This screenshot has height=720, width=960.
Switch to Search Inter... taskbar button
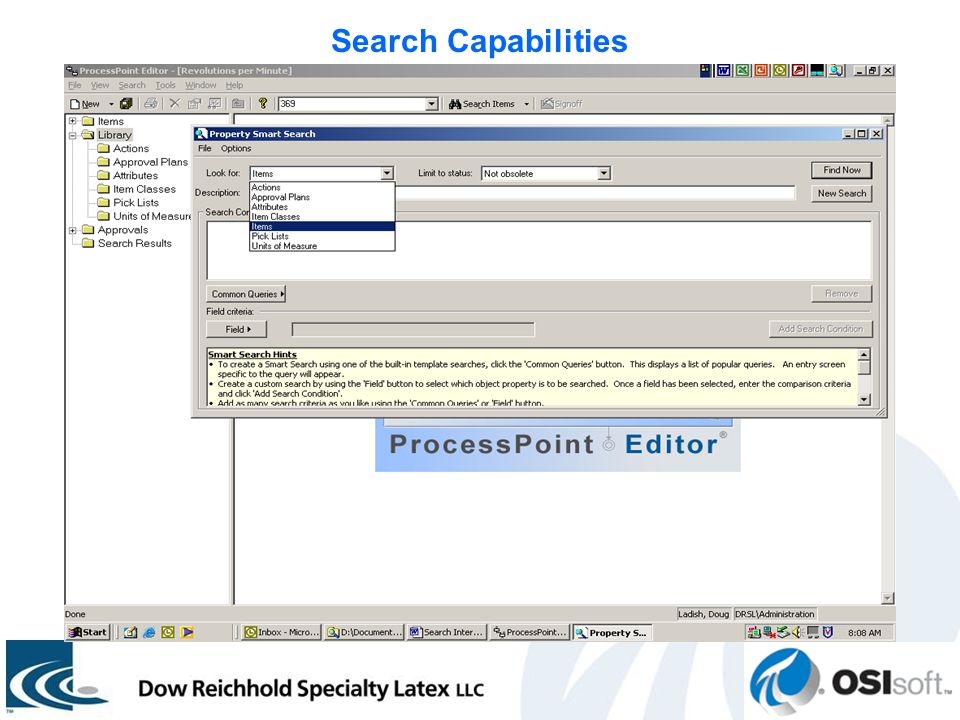(448, 632)
